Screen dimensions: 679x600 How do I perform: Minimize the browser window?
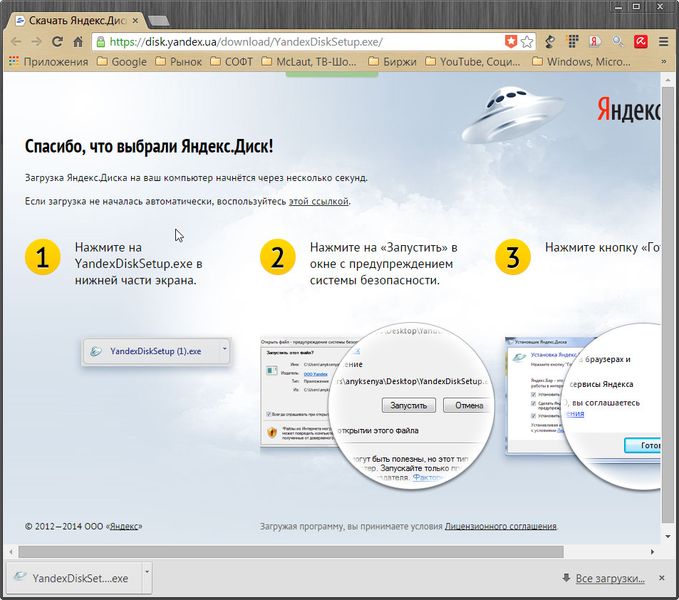[618, 6]
